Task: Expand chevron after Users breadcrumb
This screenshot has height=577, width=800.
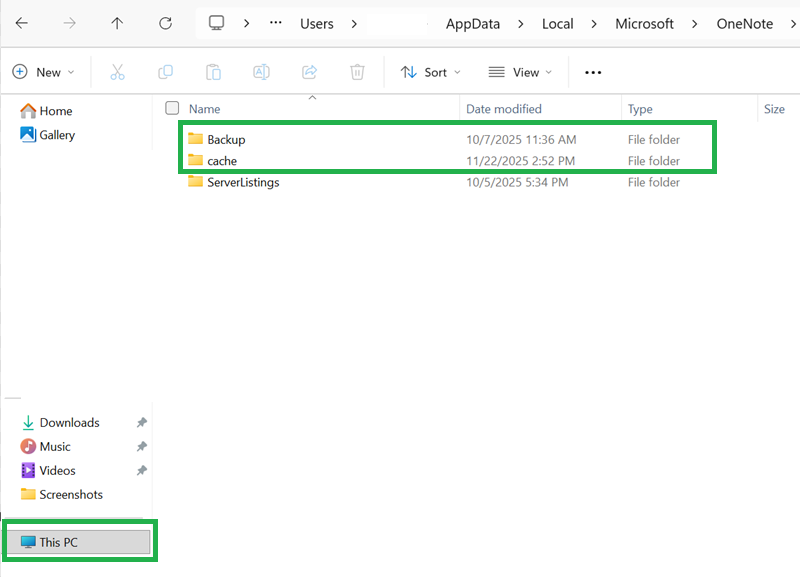Action: click(354, 23)
